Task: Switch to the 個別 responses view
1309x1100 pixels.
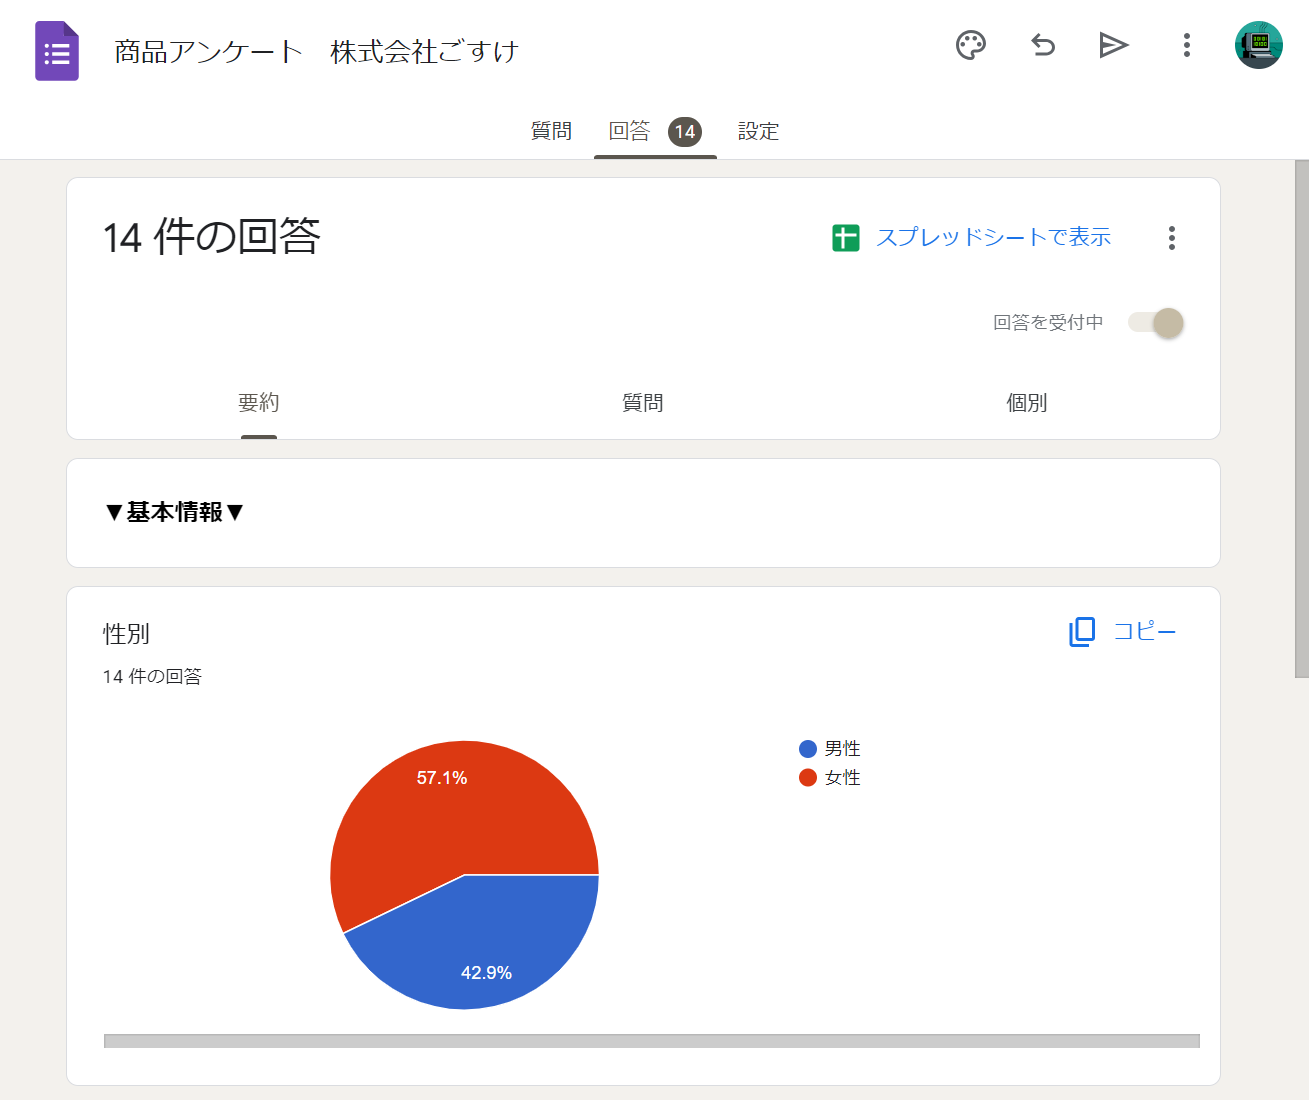Action: click(x=1026, y=402)
